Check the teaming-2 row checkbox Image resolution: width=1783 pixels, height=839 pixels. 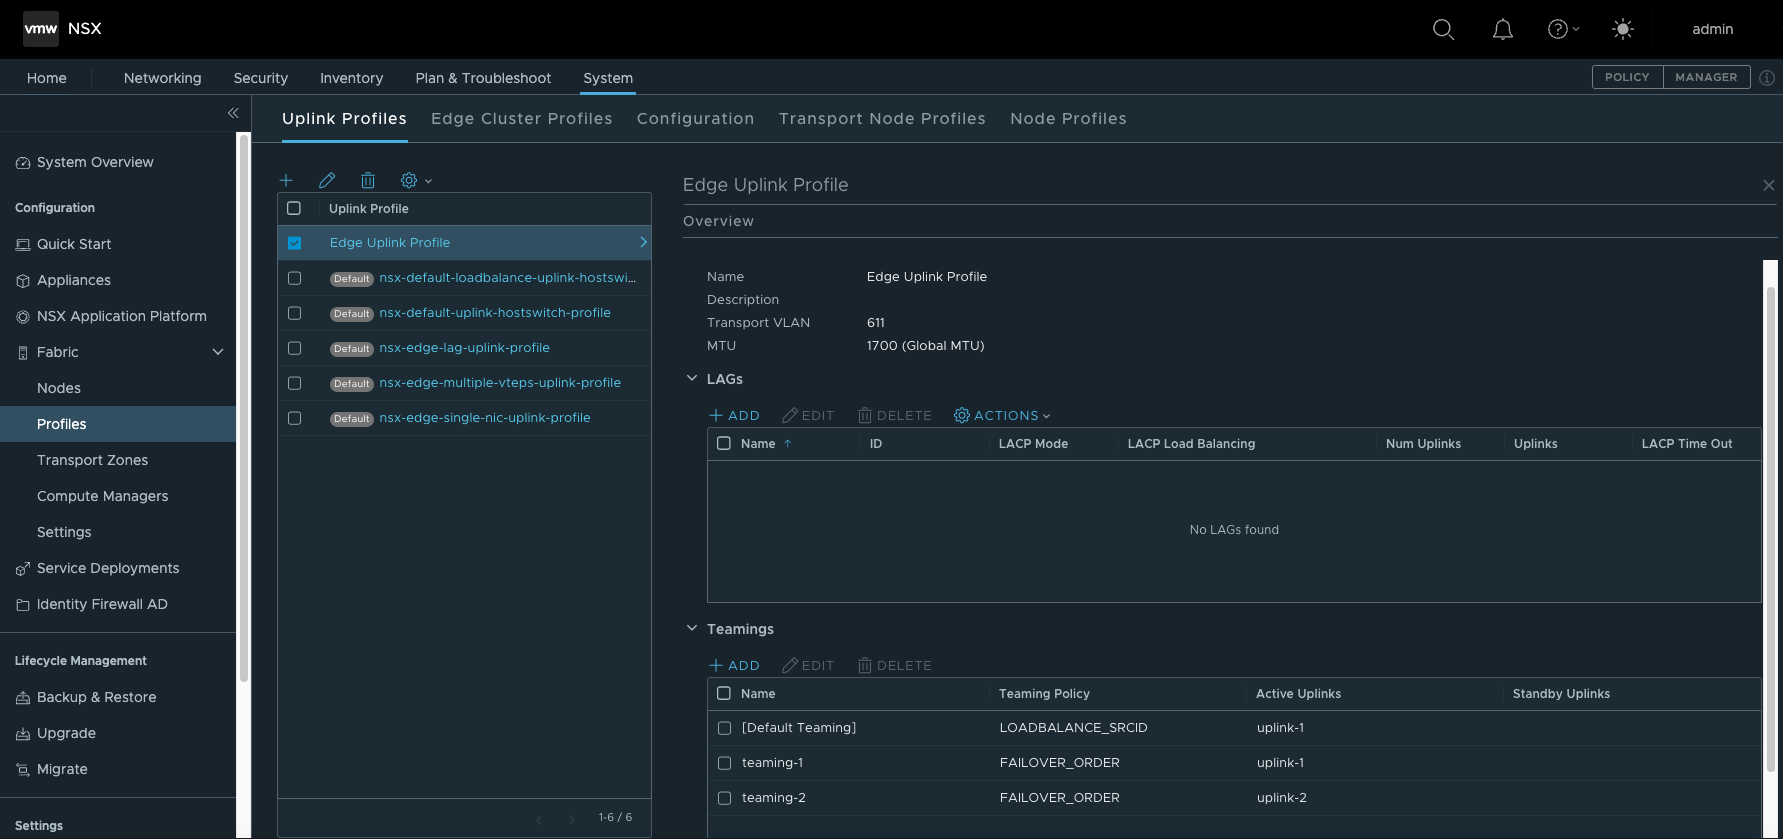tap(724, 798)
